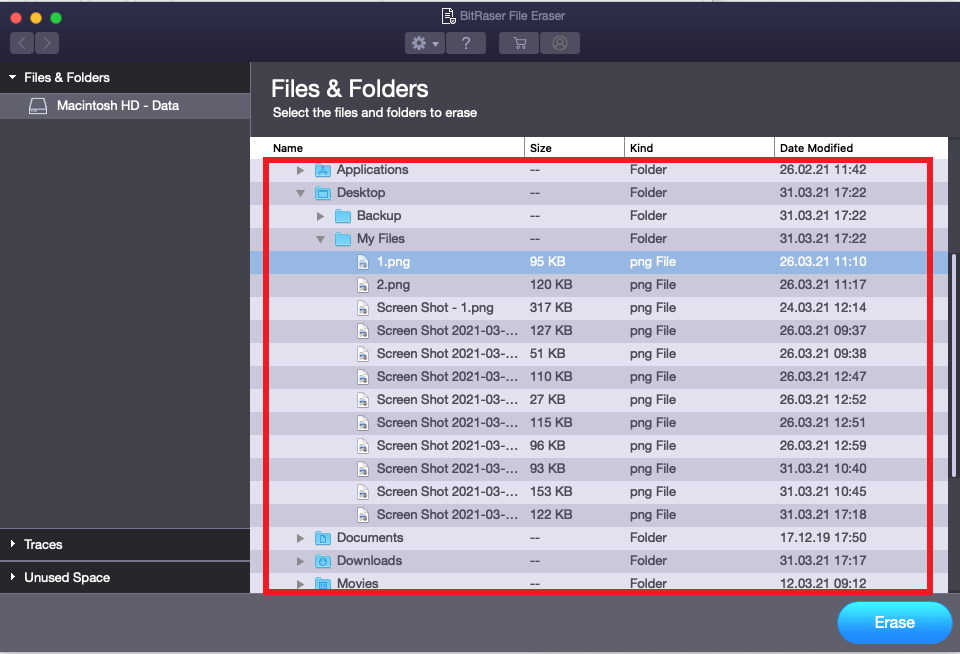960x654 pixels.
Task: Expand the Unused Space sidebar section
Action: (x=12, y=577)
